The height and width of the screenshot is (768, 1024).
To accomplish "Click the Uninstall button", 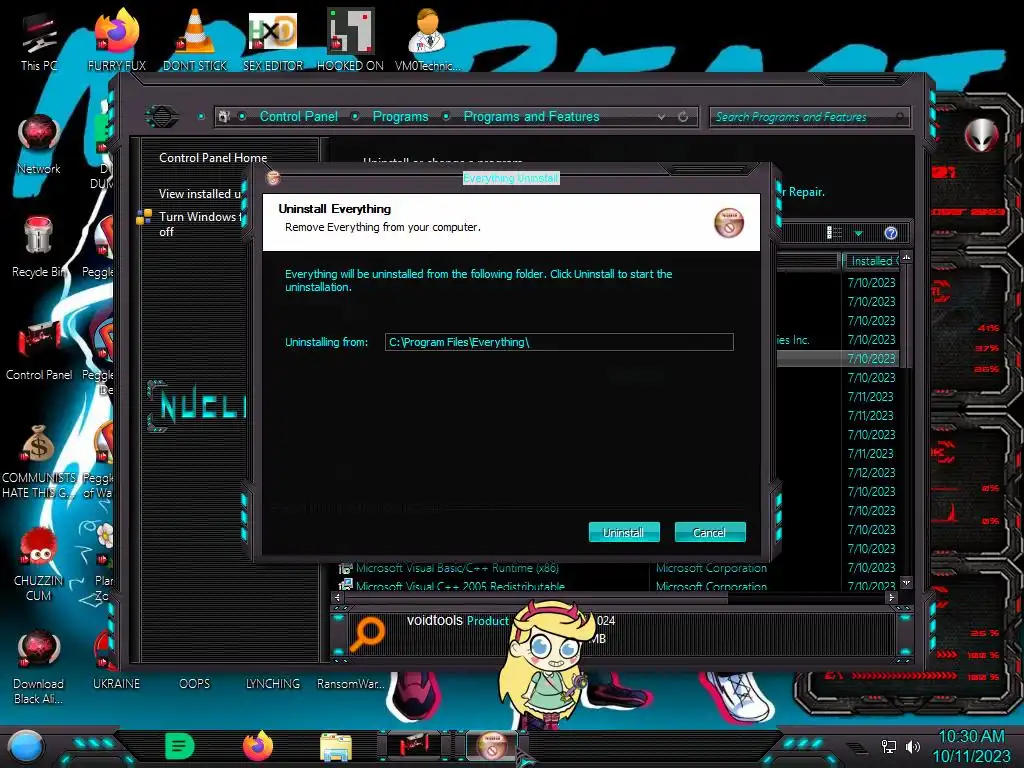I will pyautogui.click(x=624, y=532).
